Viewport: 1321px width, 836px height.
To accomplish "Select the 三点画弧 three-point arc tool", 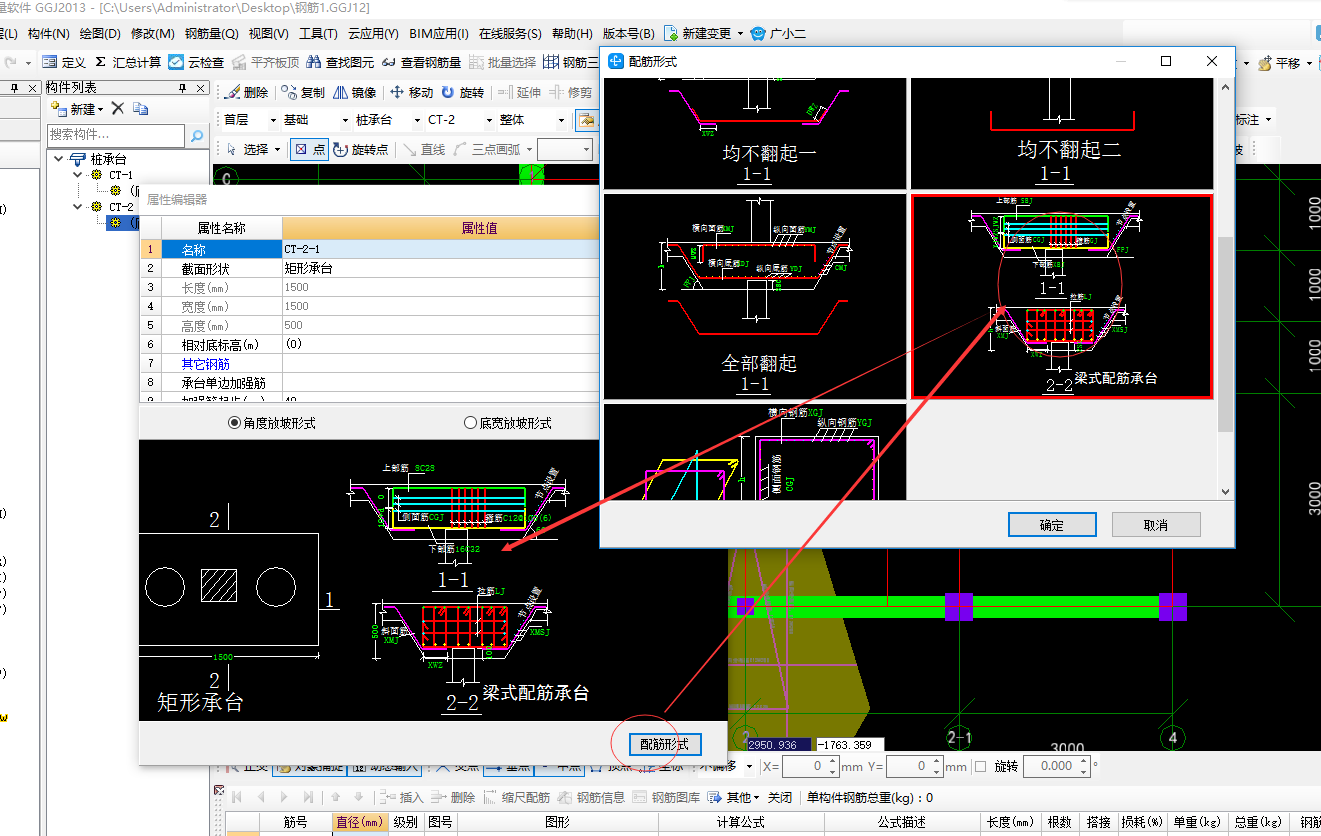I will coord(487,149).
